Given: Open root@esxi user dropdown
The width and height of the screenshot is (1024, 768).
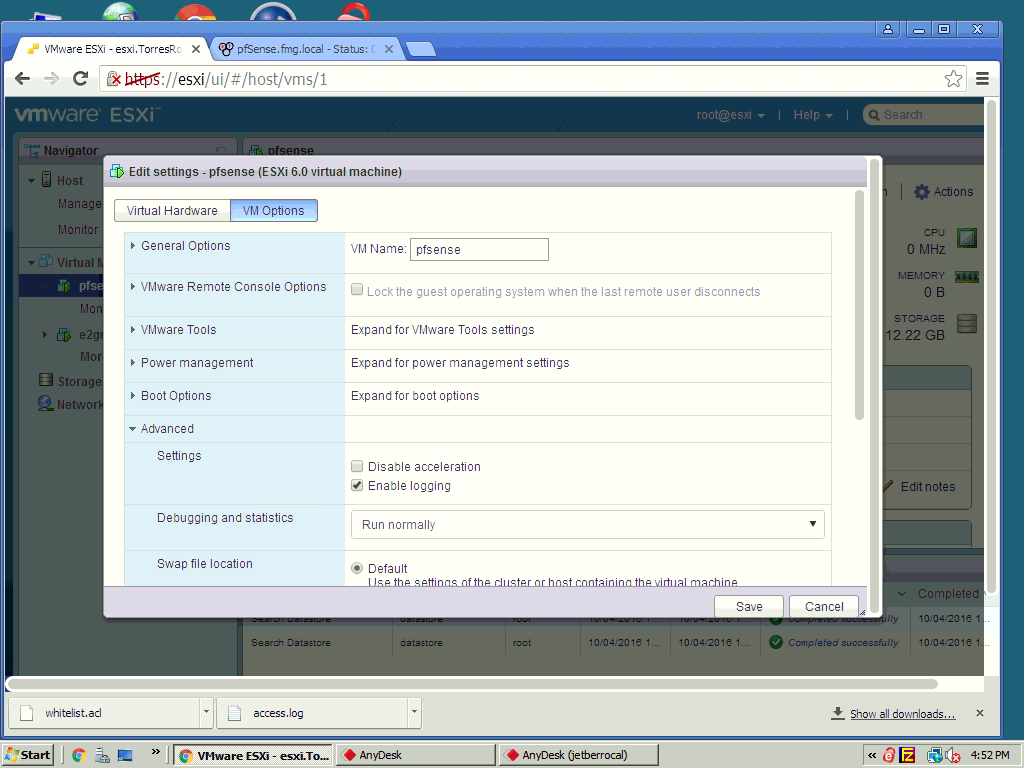Looking at the screenshot, I should (730, 115).
